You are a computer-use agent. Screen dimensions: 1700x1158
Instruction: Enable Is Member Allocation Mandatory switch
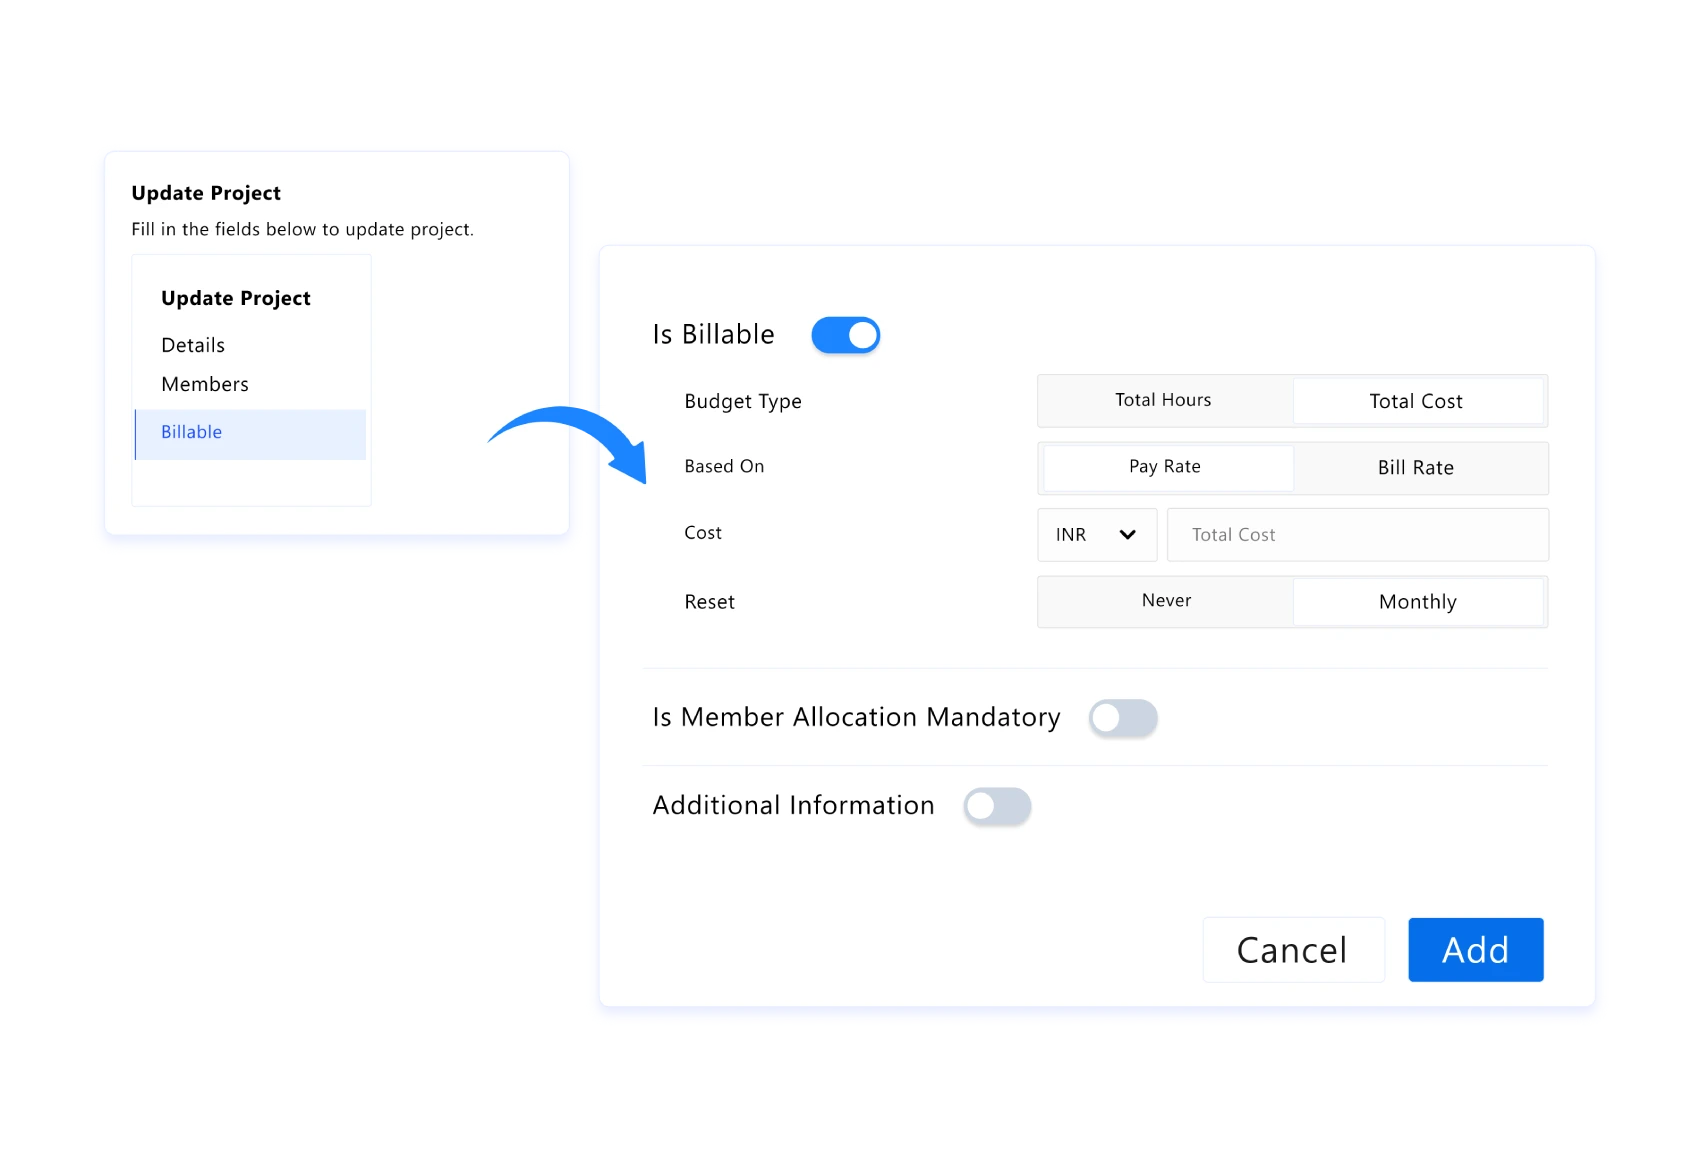click(x=1123, y=718)
